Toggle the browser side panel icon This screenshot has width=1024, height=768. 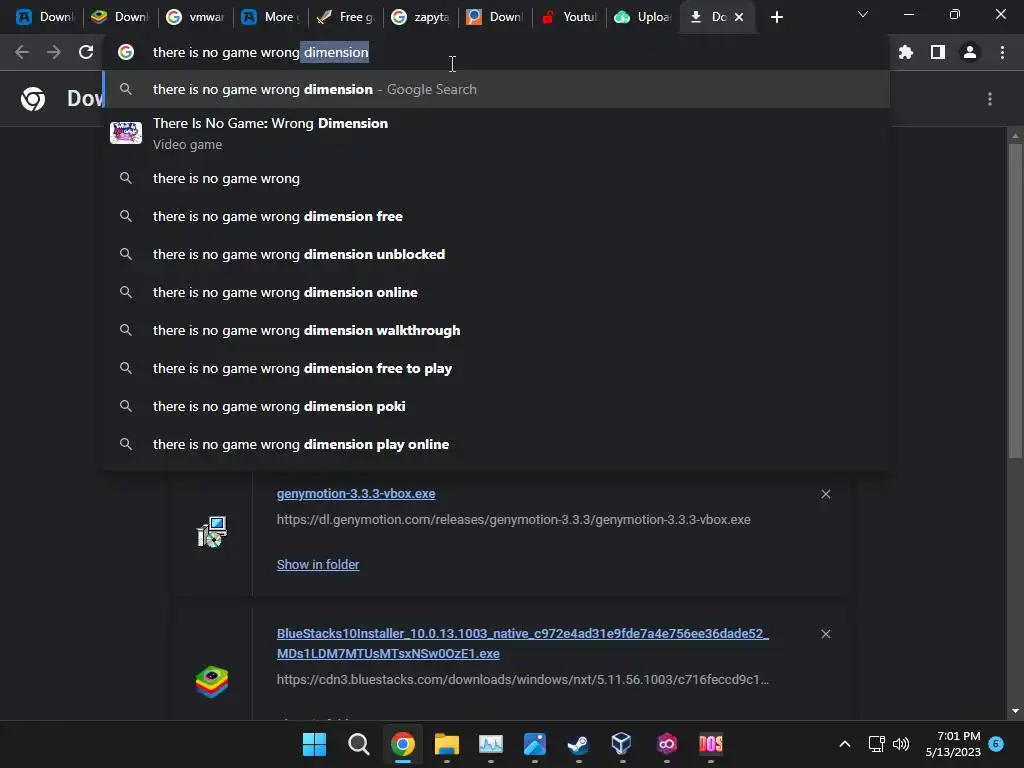click(x=938, y=52)
